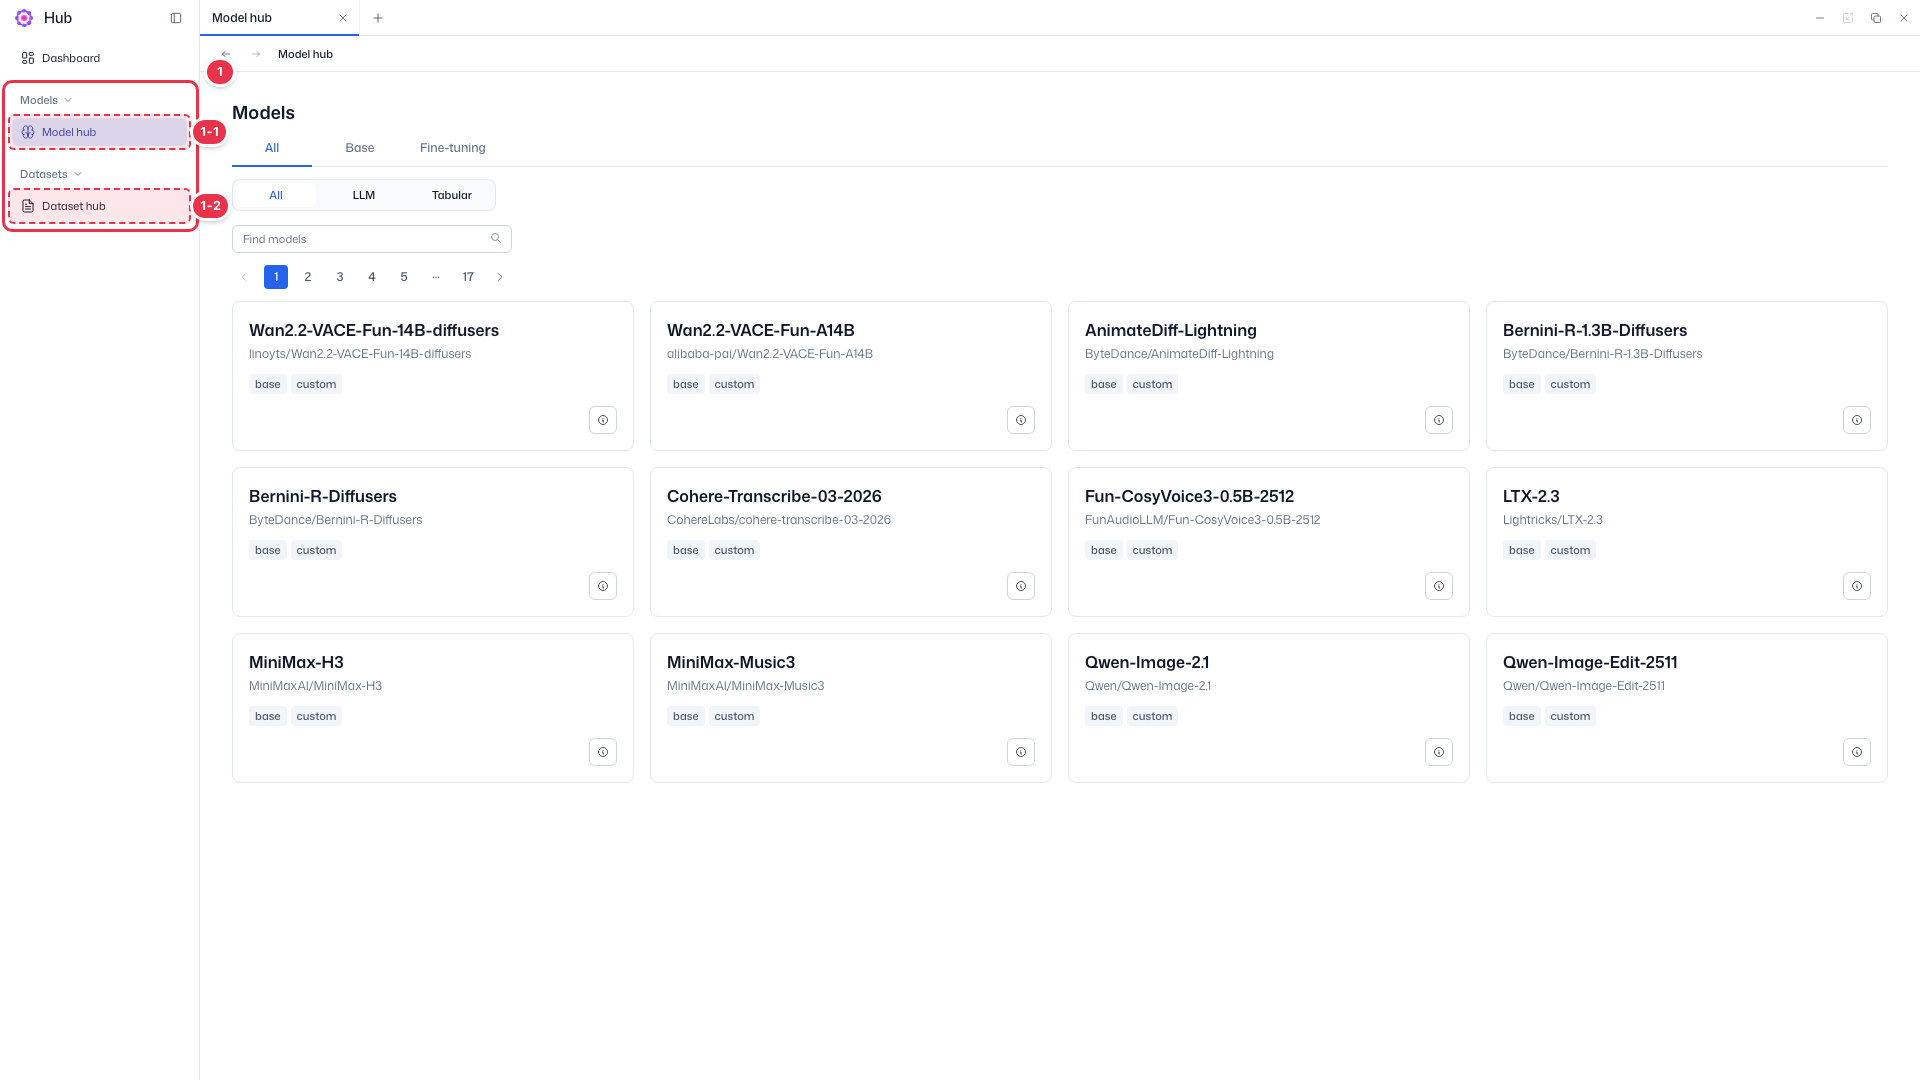Open info for Bernini-R-1.3B-Diffusers
This screenshot has height=1080, width=1920.
(x=1857, y=420)
